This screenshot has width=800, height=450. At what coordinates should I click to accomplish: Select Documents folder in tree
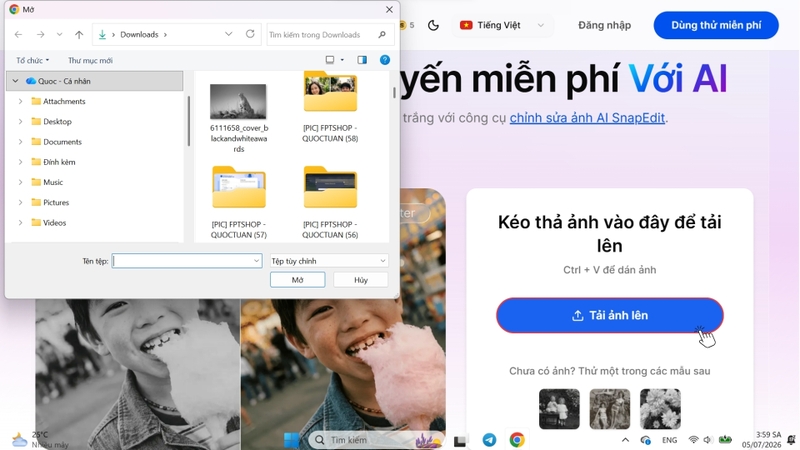pos(56,142)
